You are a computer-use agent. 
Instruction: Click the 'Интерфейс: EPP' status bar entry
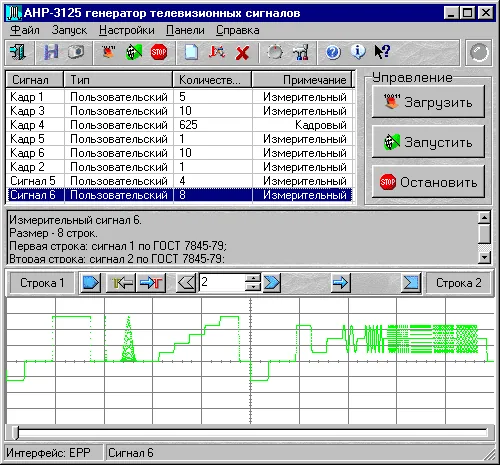53,453
